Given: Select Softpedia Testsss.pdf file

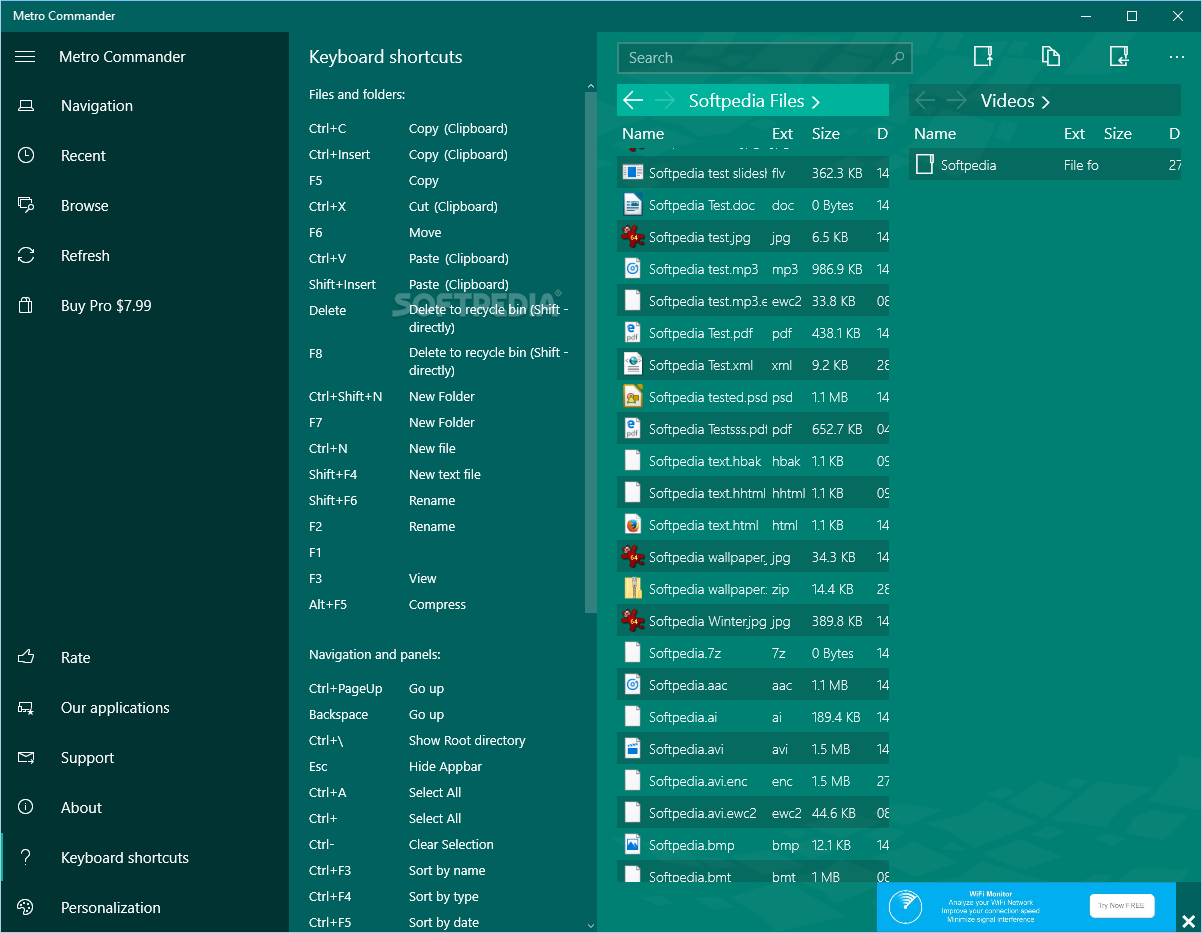Looking at the screenshot, I should coord(753,429).
